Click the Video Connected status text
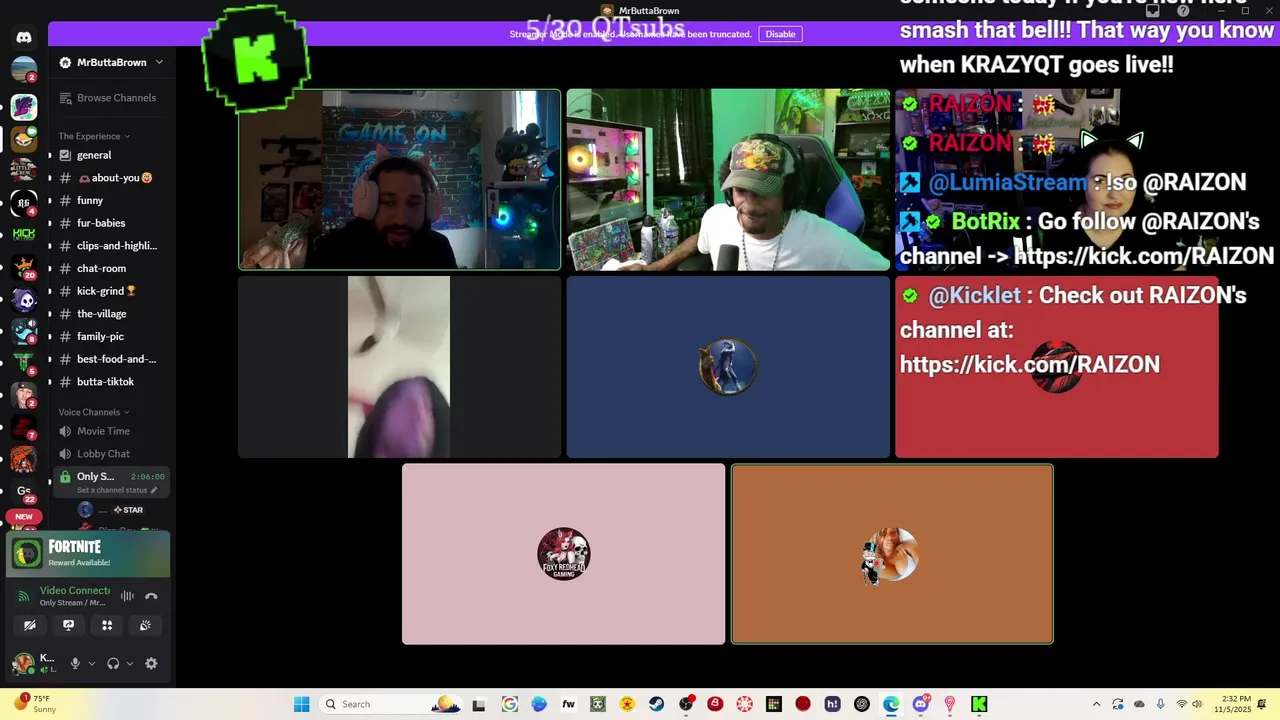This screenshot has width=1280, height=720. tap(75, 591)
